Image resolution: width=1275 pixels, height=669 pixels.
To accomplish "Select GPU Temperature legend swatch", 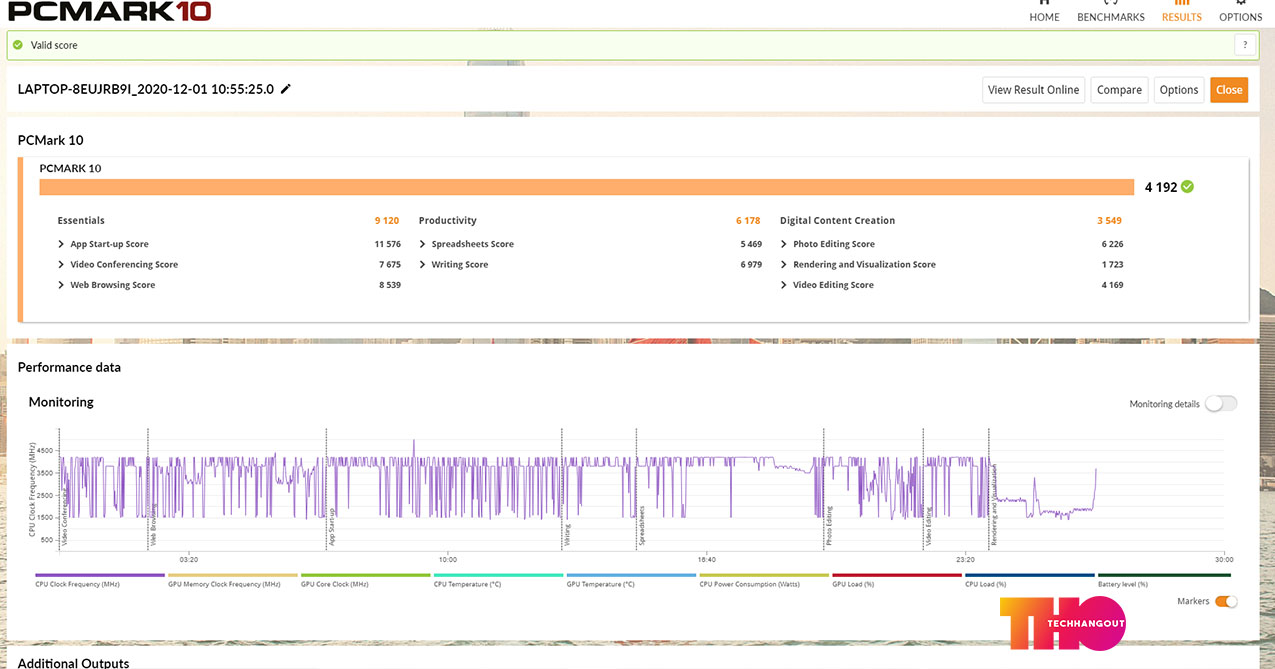I will [631, 575].
